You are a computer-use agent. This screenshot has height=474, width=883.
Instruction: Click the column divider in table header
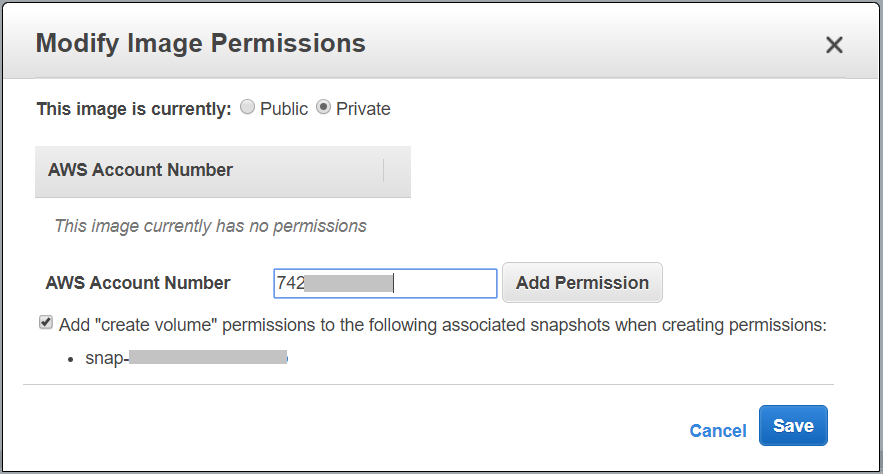384,170
